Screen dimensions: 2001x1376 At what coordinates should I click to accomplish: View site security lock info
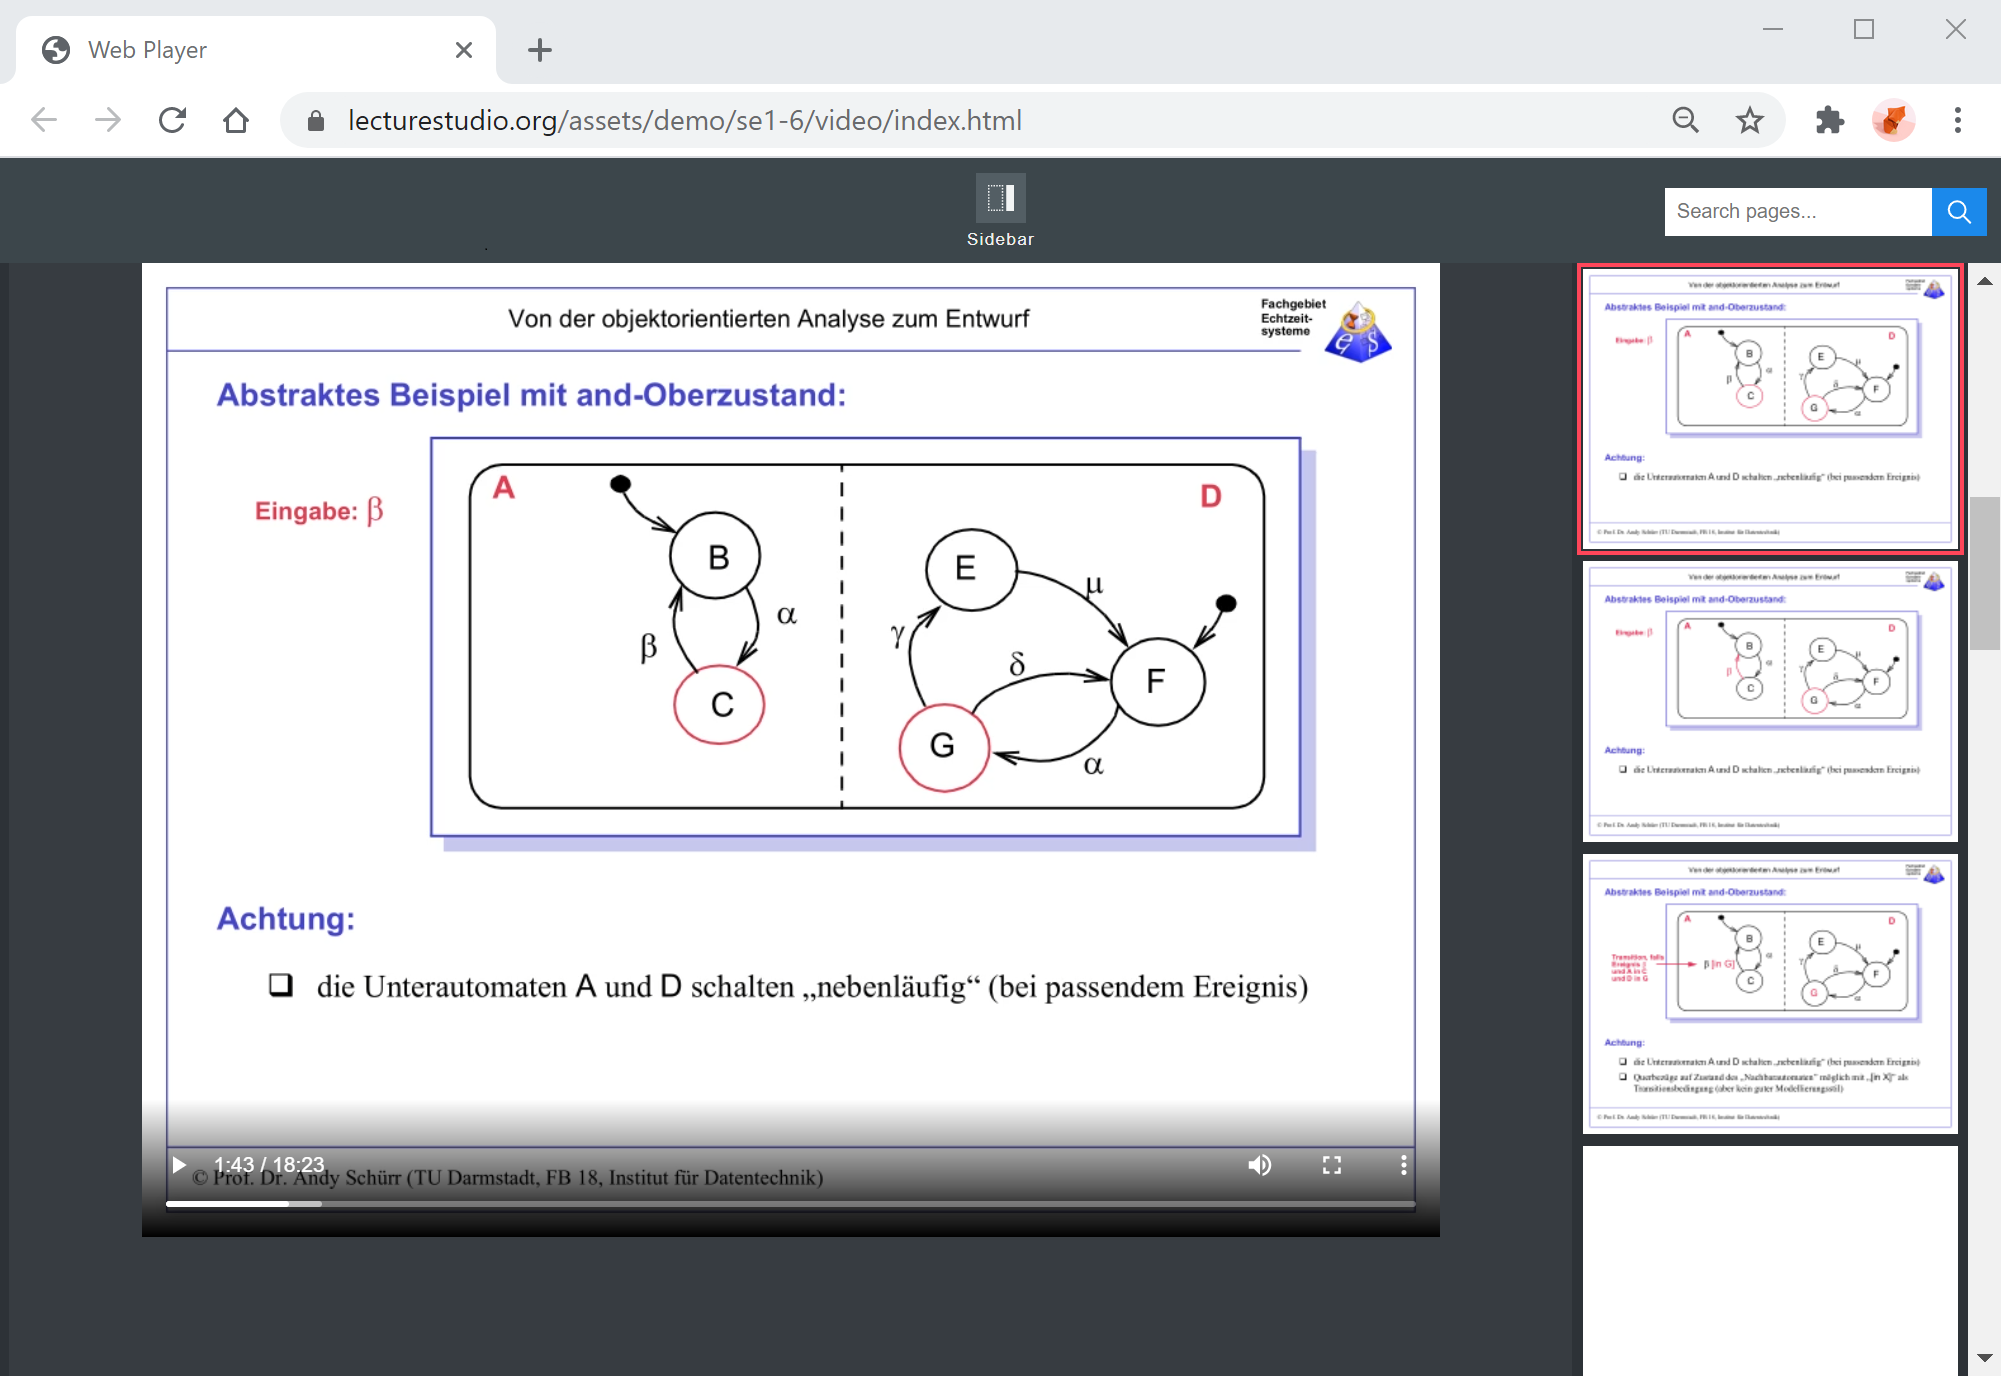pyautogui.click(x=316, y=121)
